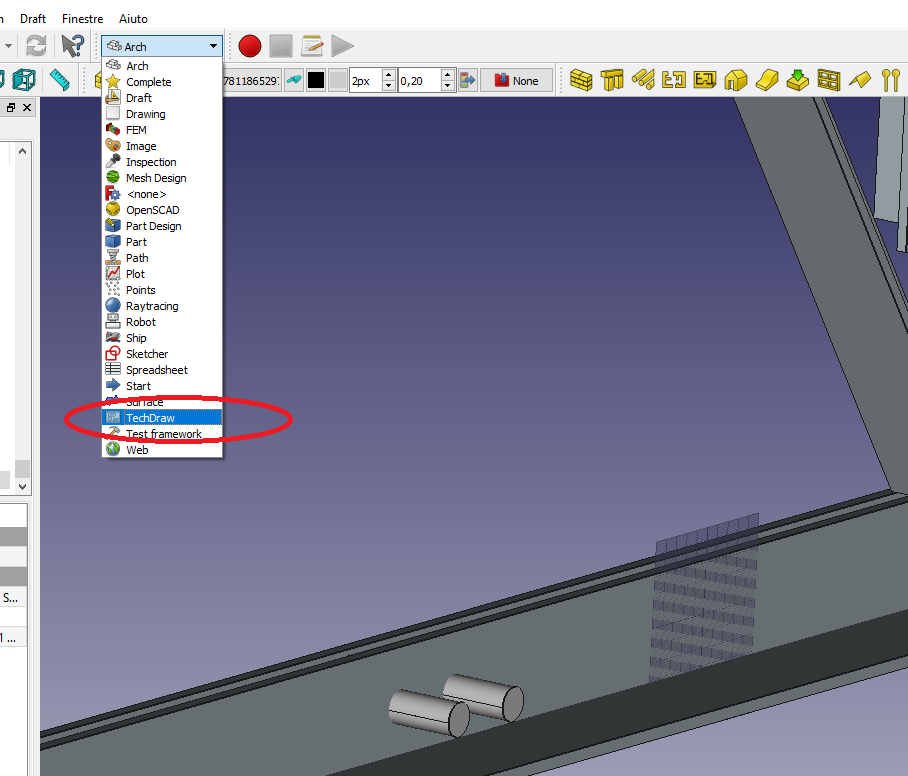Select Complete in the workbench list
Image resolution: width=908 pixels, height=776 pixels.
coord(162,82)
